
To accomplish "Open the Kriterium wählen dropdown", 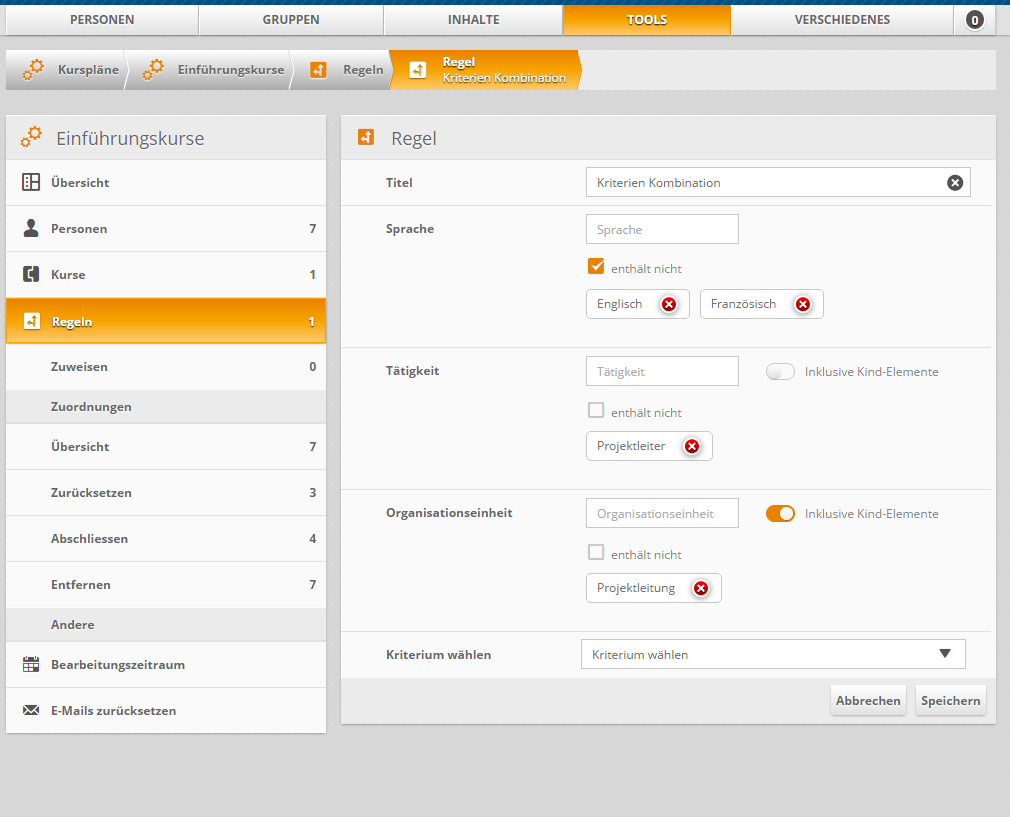I will click(772, 654).
